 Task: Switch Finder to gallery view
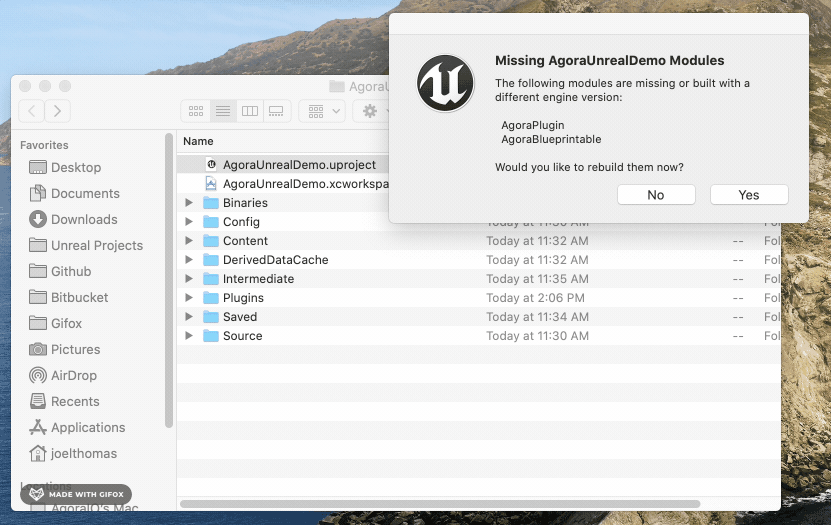tap(276, 111)
